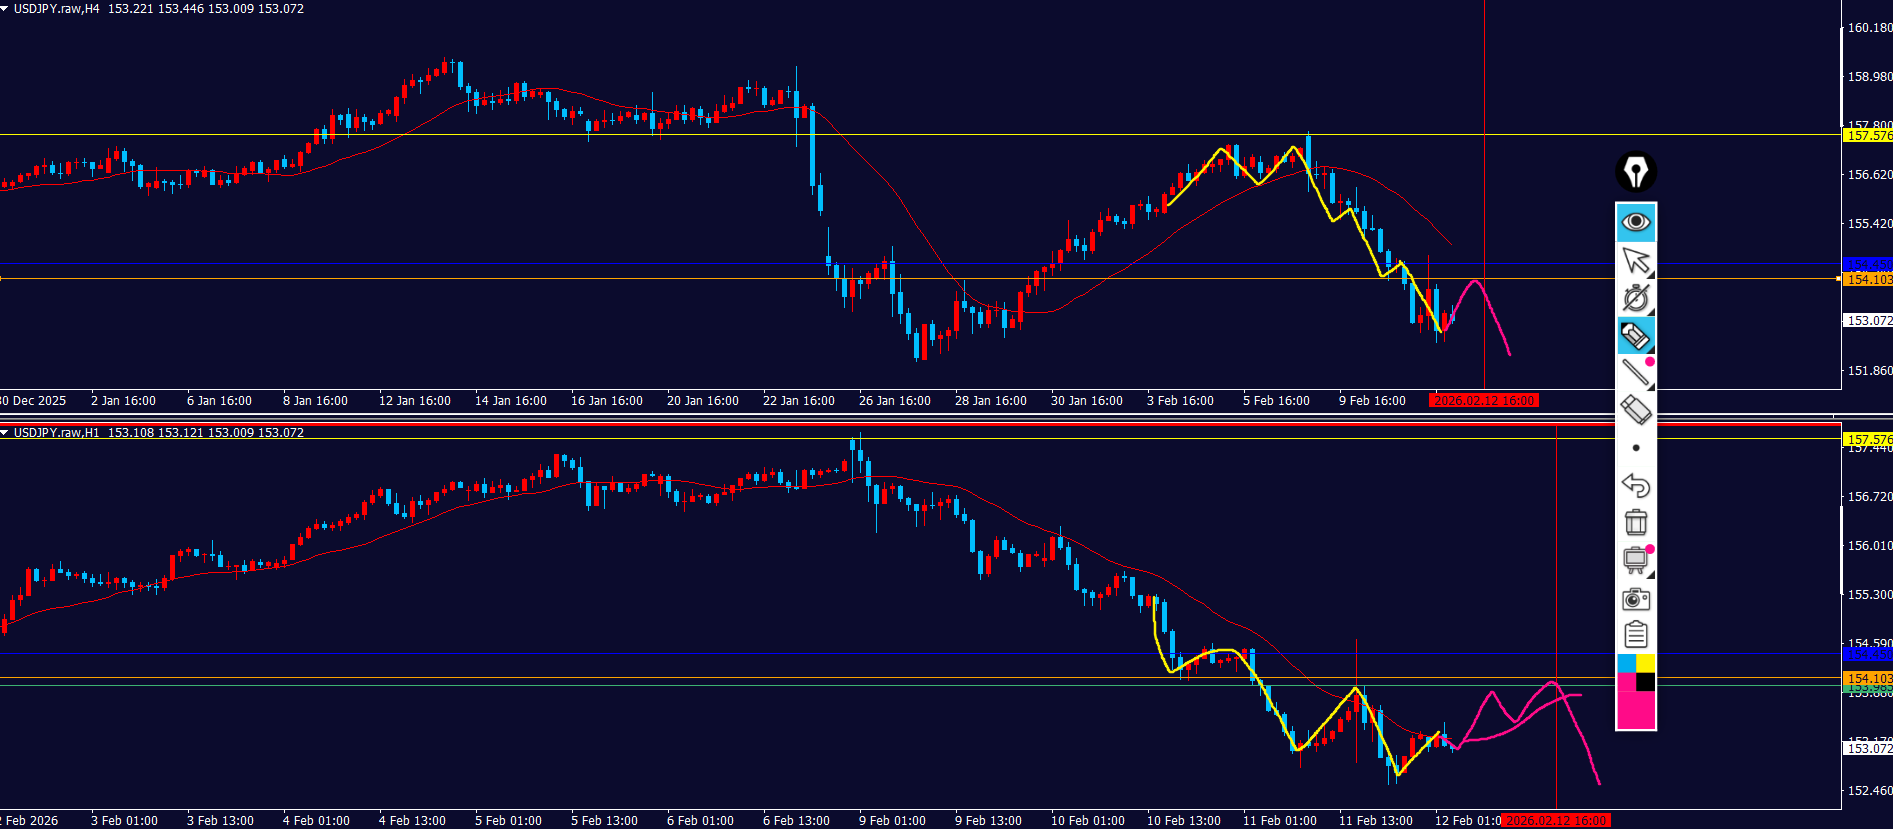Screen dimensions: 1893x829
Task: Open the easel whiteboard tool
Action: 1635,560
